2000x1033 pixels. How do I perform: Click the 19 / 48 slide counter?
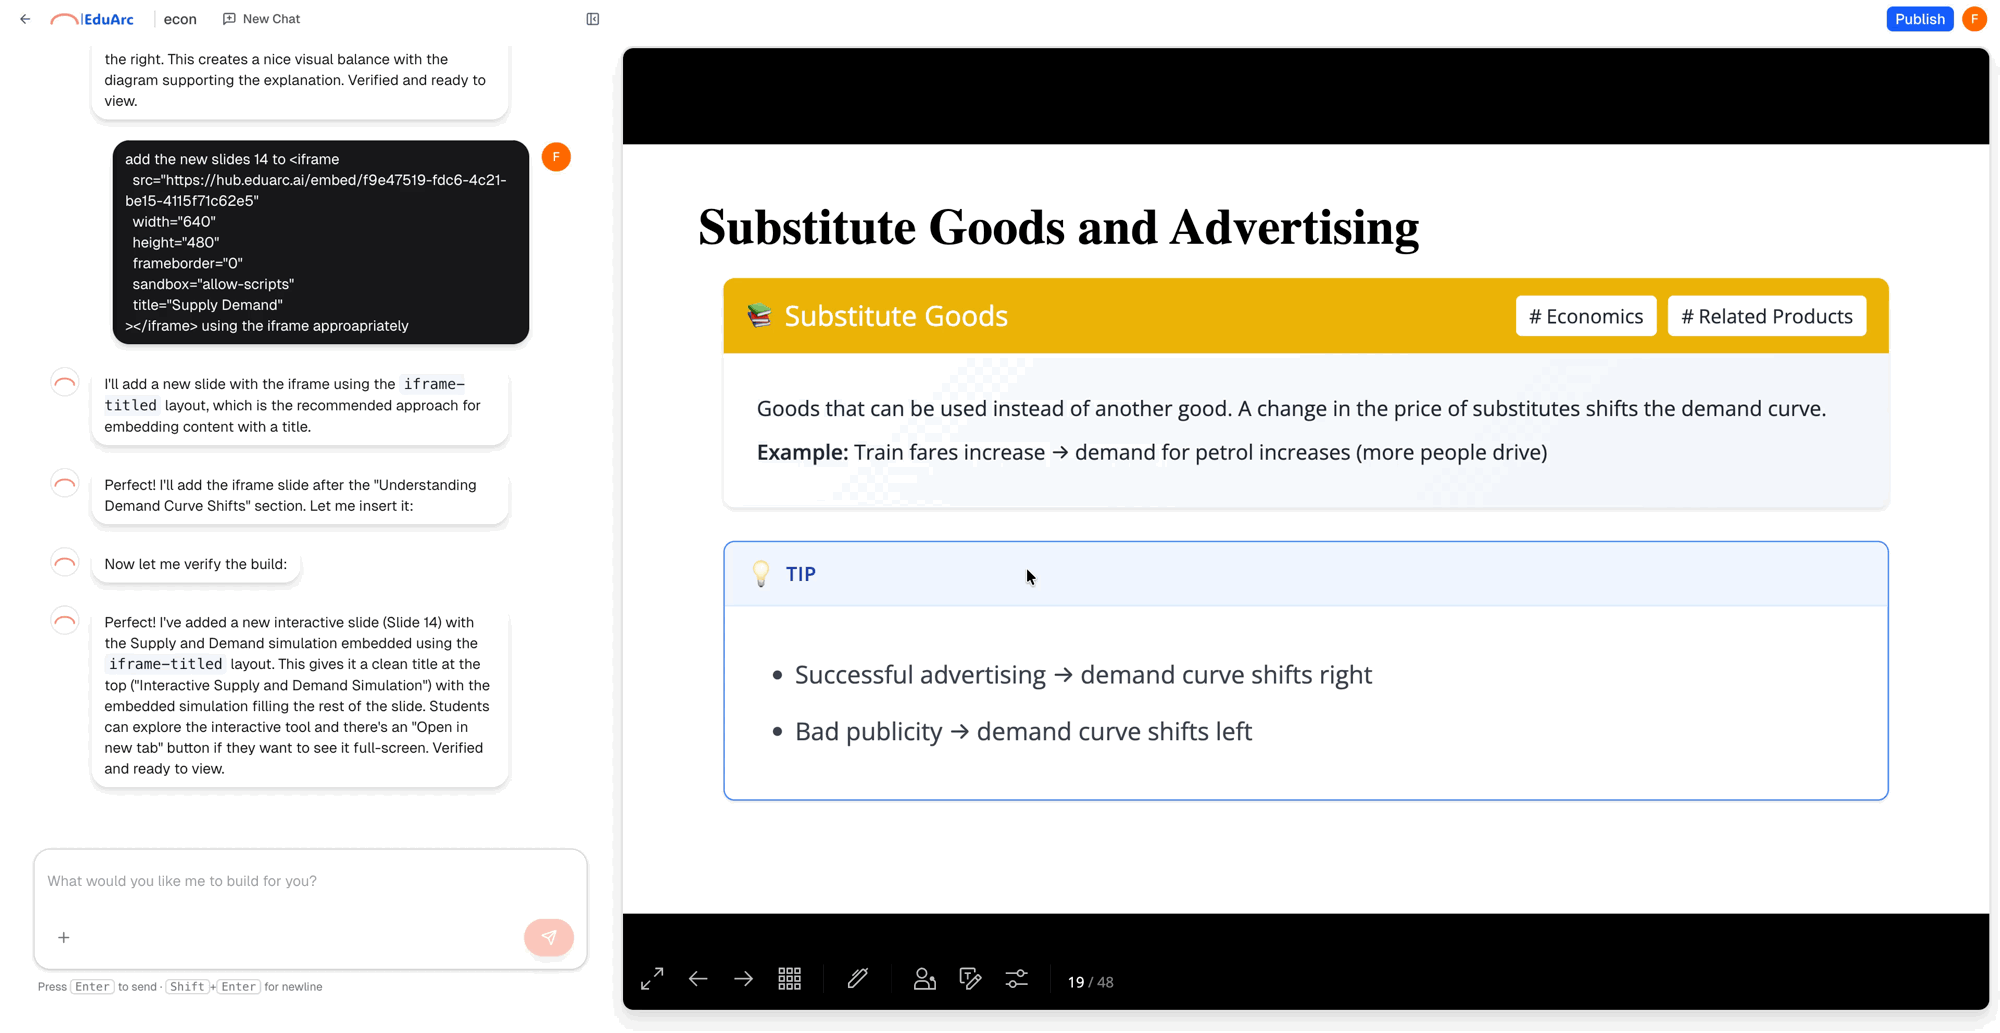click(1091, 981)
